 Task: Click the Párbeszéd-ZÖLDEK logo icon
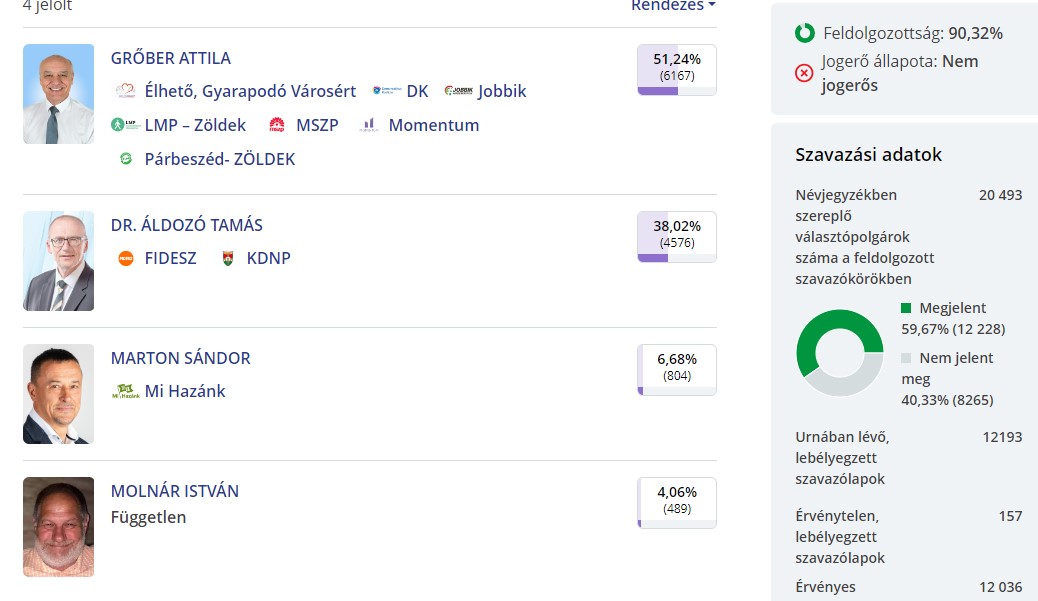coord(126,159)
